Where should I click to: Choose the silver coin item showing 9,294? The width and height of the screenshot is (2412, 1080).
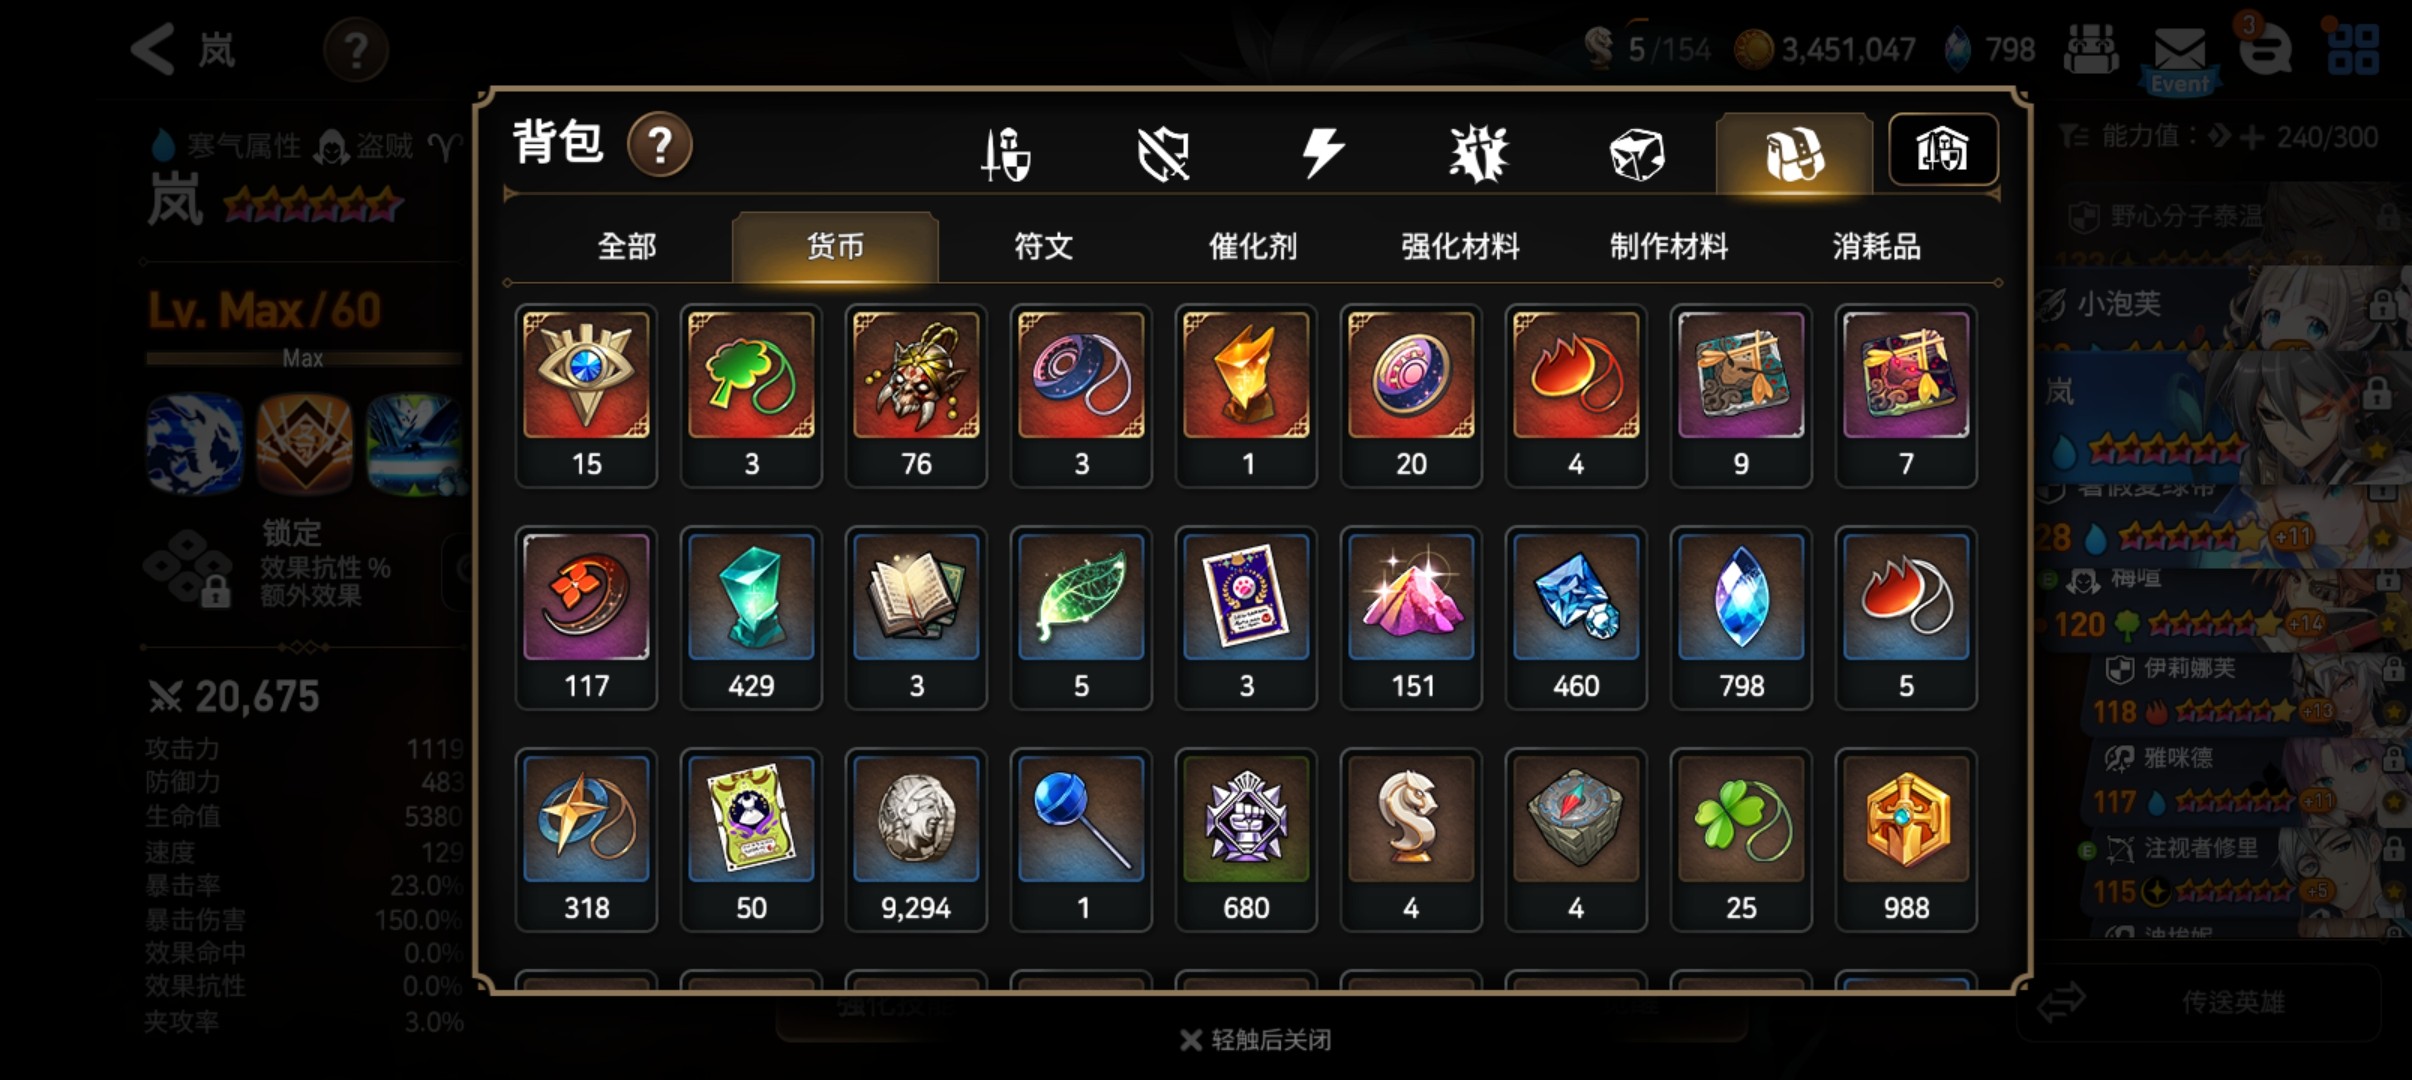point(916,840)
